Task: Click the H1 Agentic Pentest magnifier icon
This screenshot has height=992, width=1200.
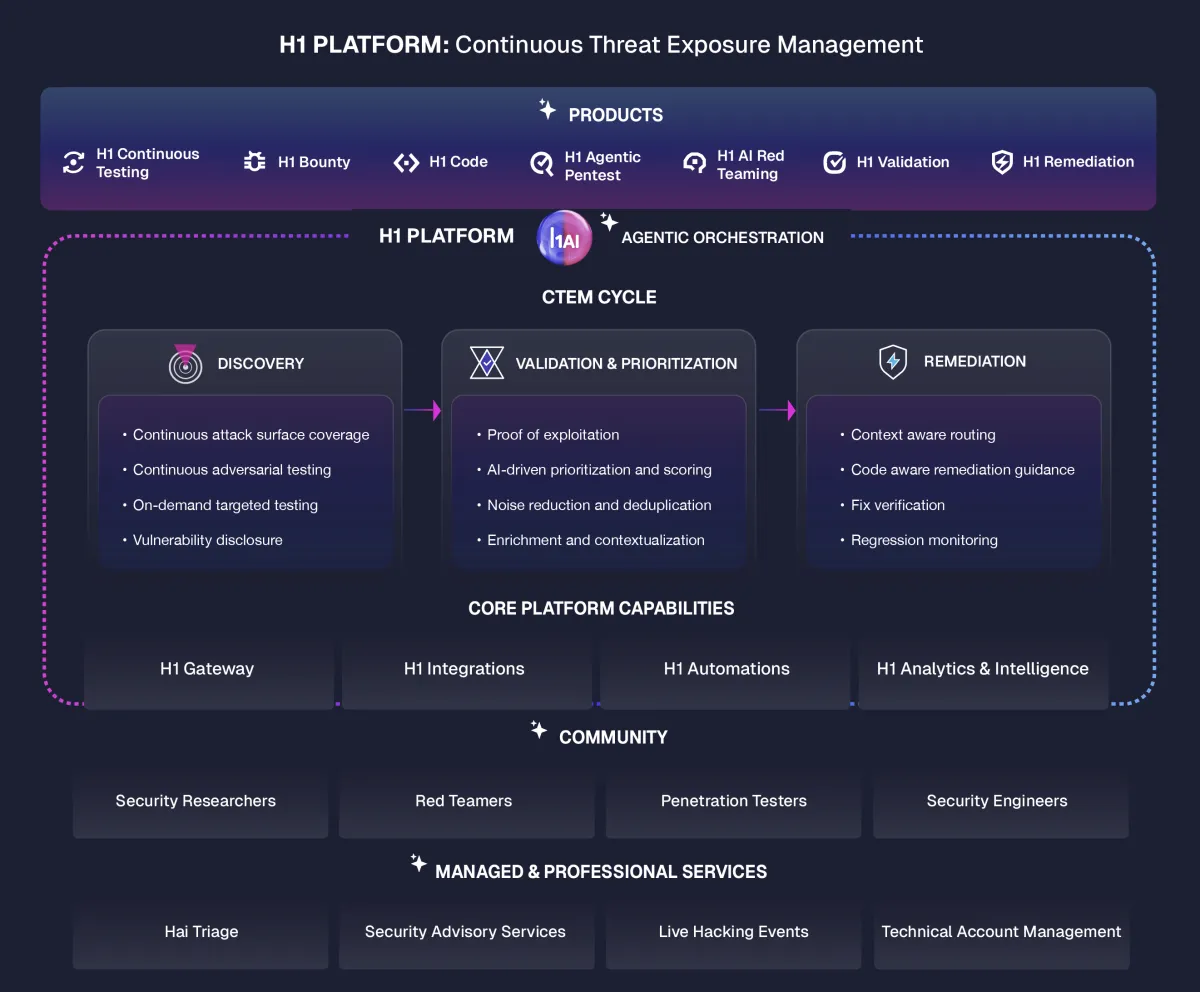Action: 542,165
